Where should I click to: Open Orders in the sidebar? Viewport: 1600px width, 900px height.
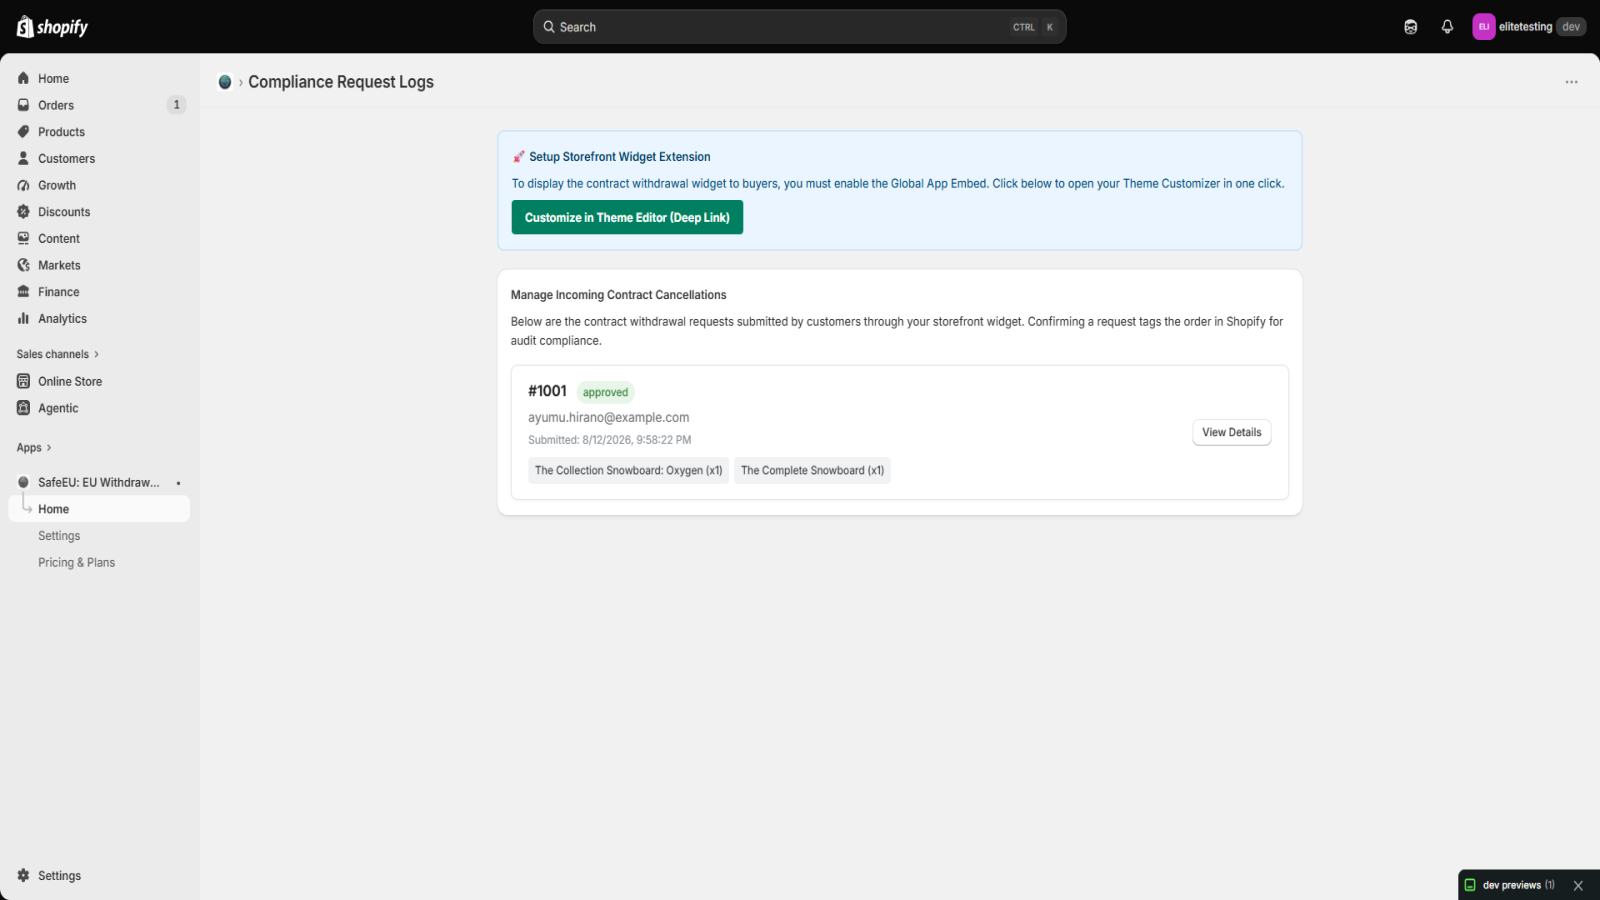click(99, 105)
